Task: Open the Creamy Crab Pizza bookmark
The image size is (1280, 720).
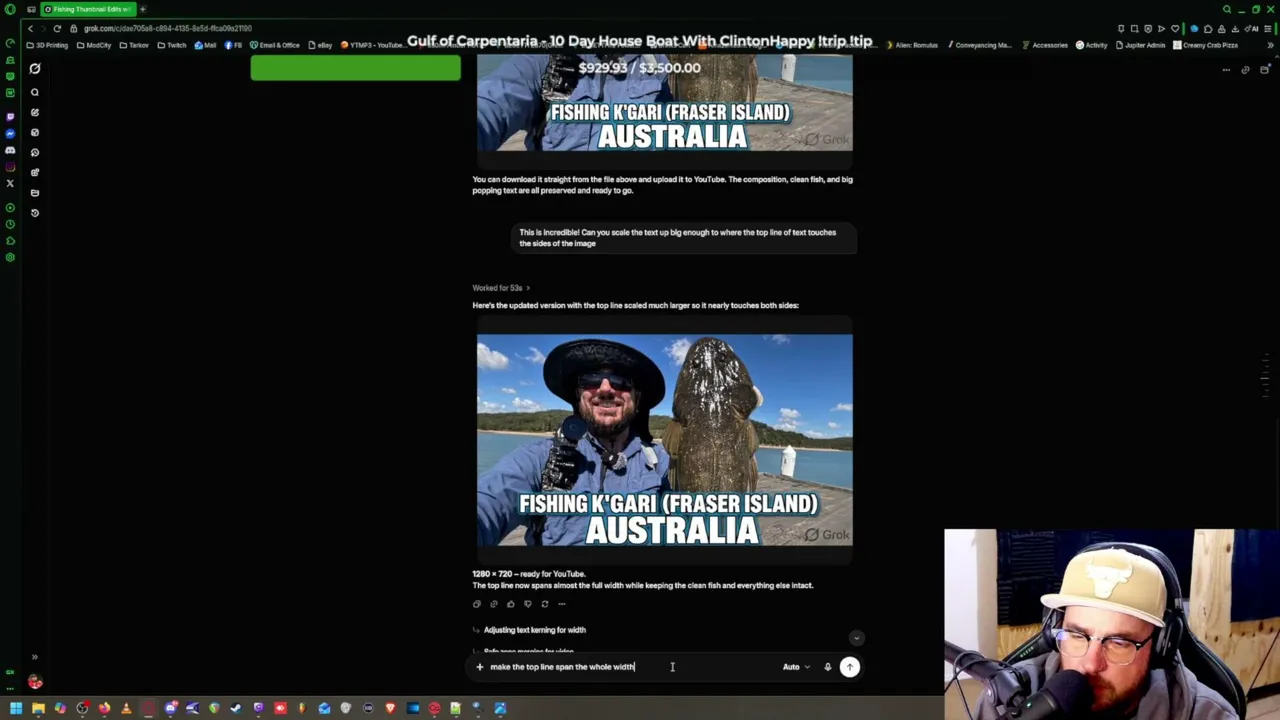Action: [x=1206, y=45]
